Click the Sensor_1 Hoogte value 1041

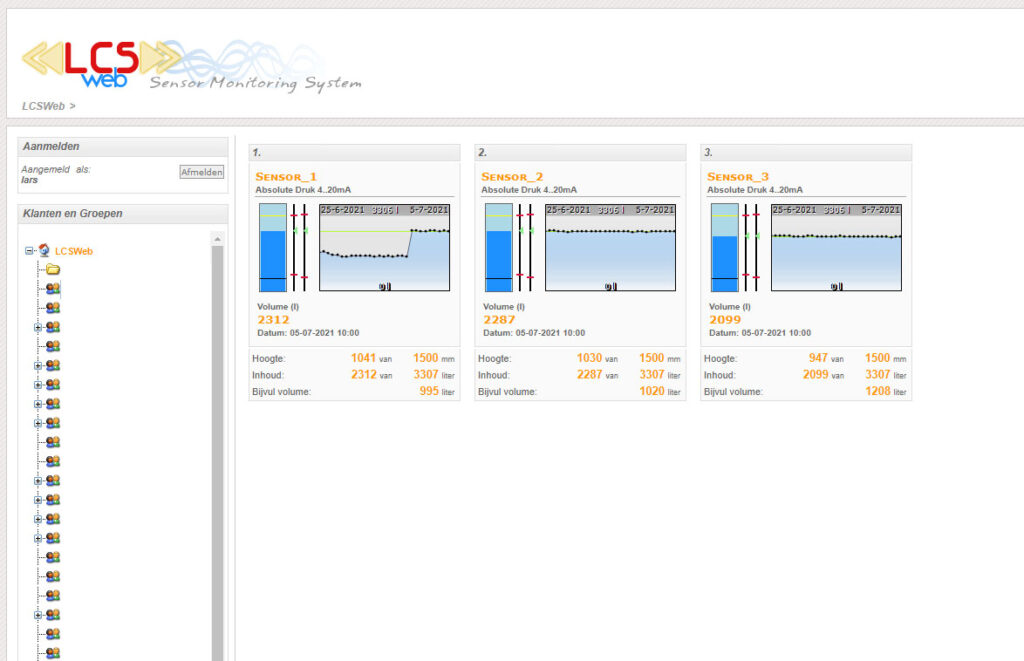(x=363, y=358)
